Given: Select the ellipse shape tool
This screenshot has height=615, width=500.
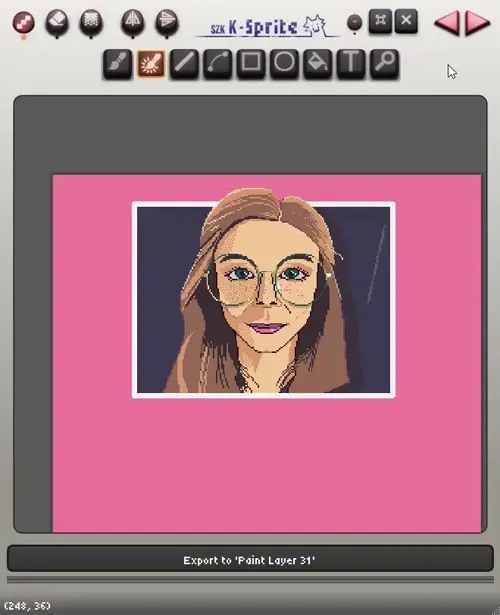Looking at the screenshot, I should (284, 64).
